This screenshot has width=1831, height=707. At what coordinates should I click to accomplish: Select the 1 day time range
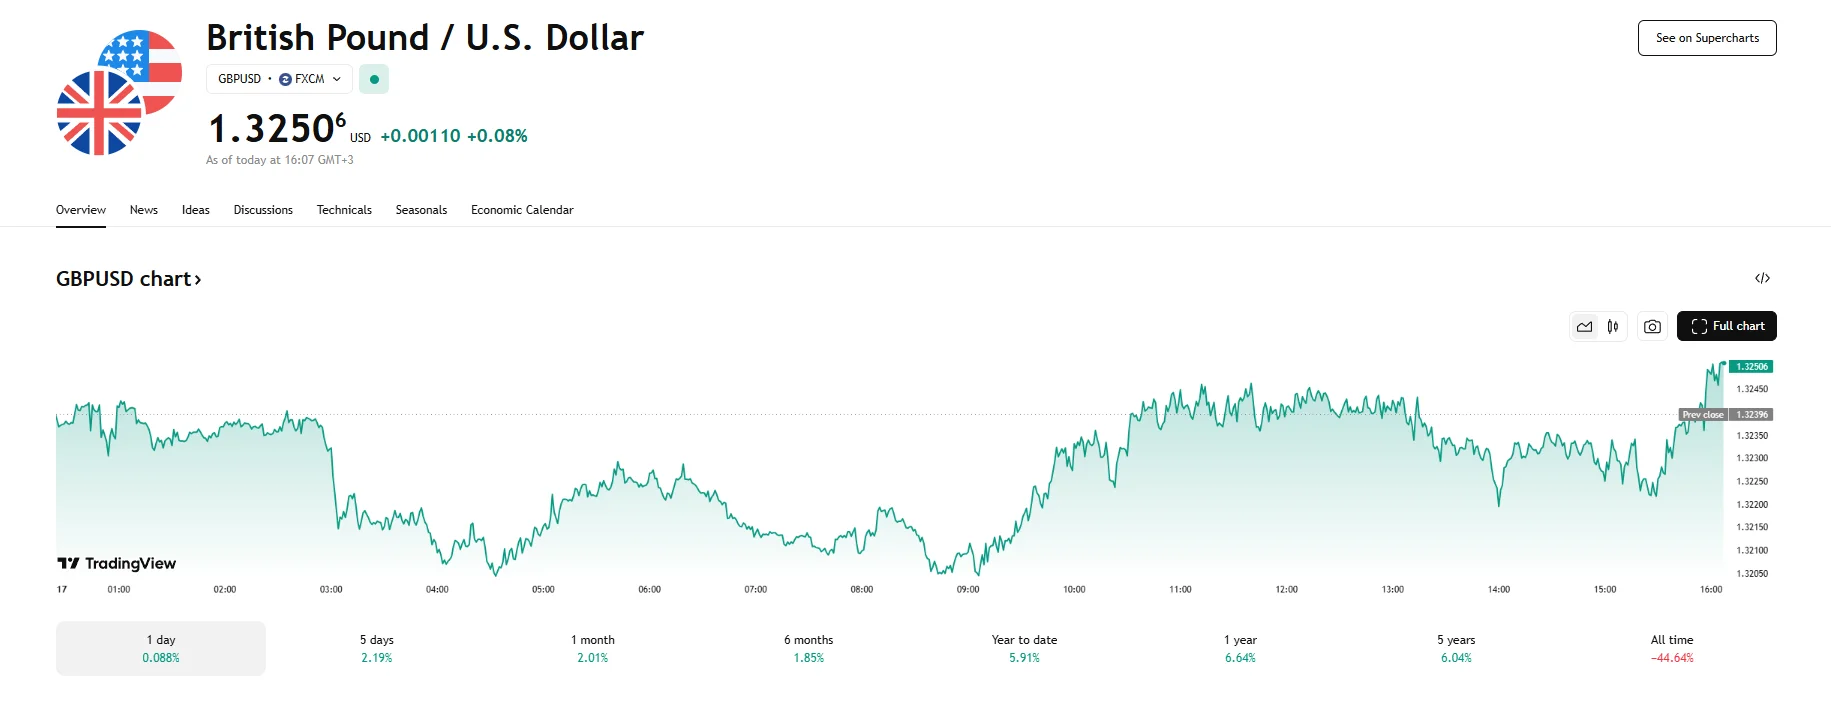click(x=161, y=648)
